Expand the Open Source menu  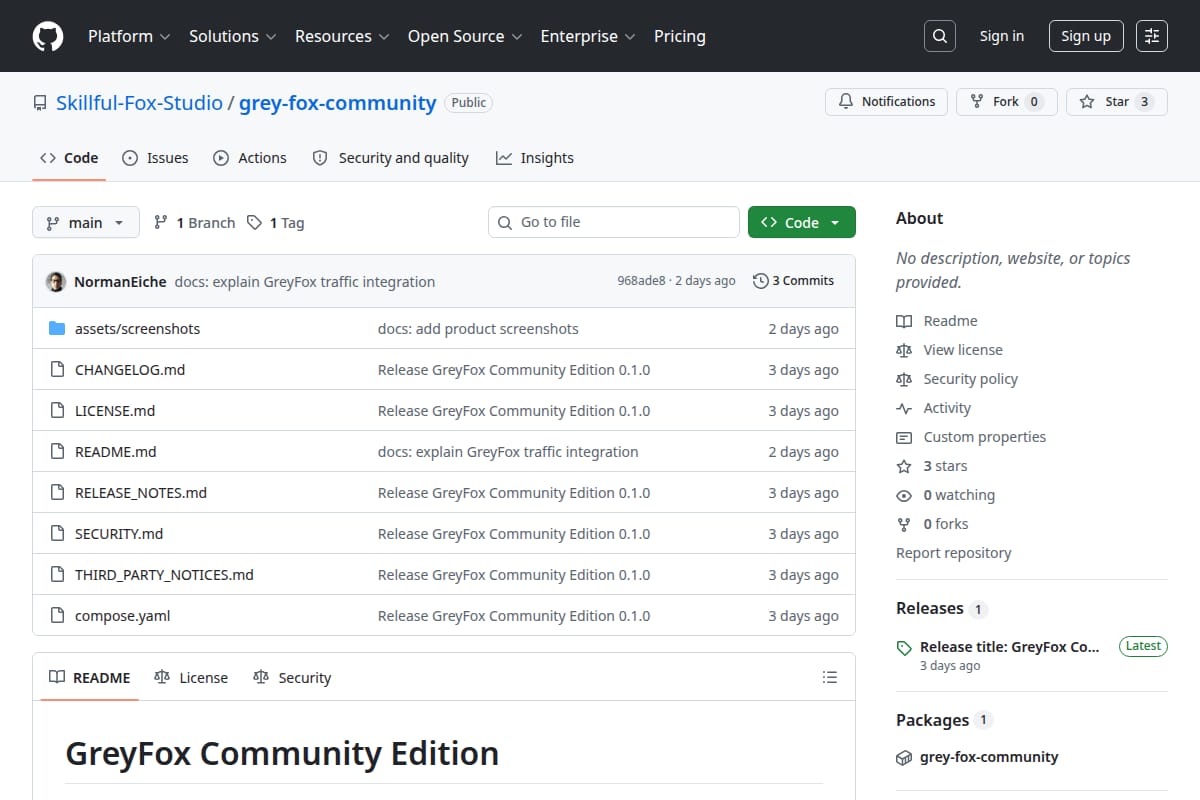pos(465,36)
